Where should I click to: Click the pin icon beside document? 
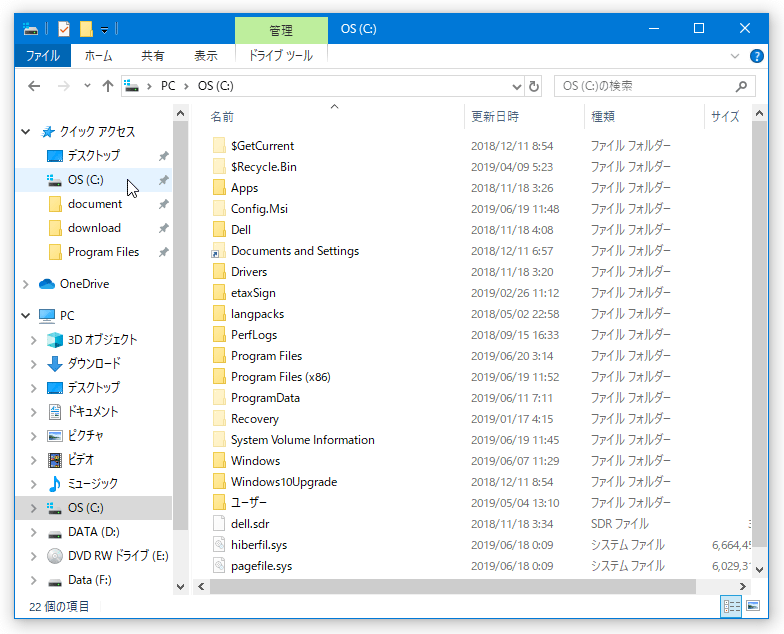164,204
